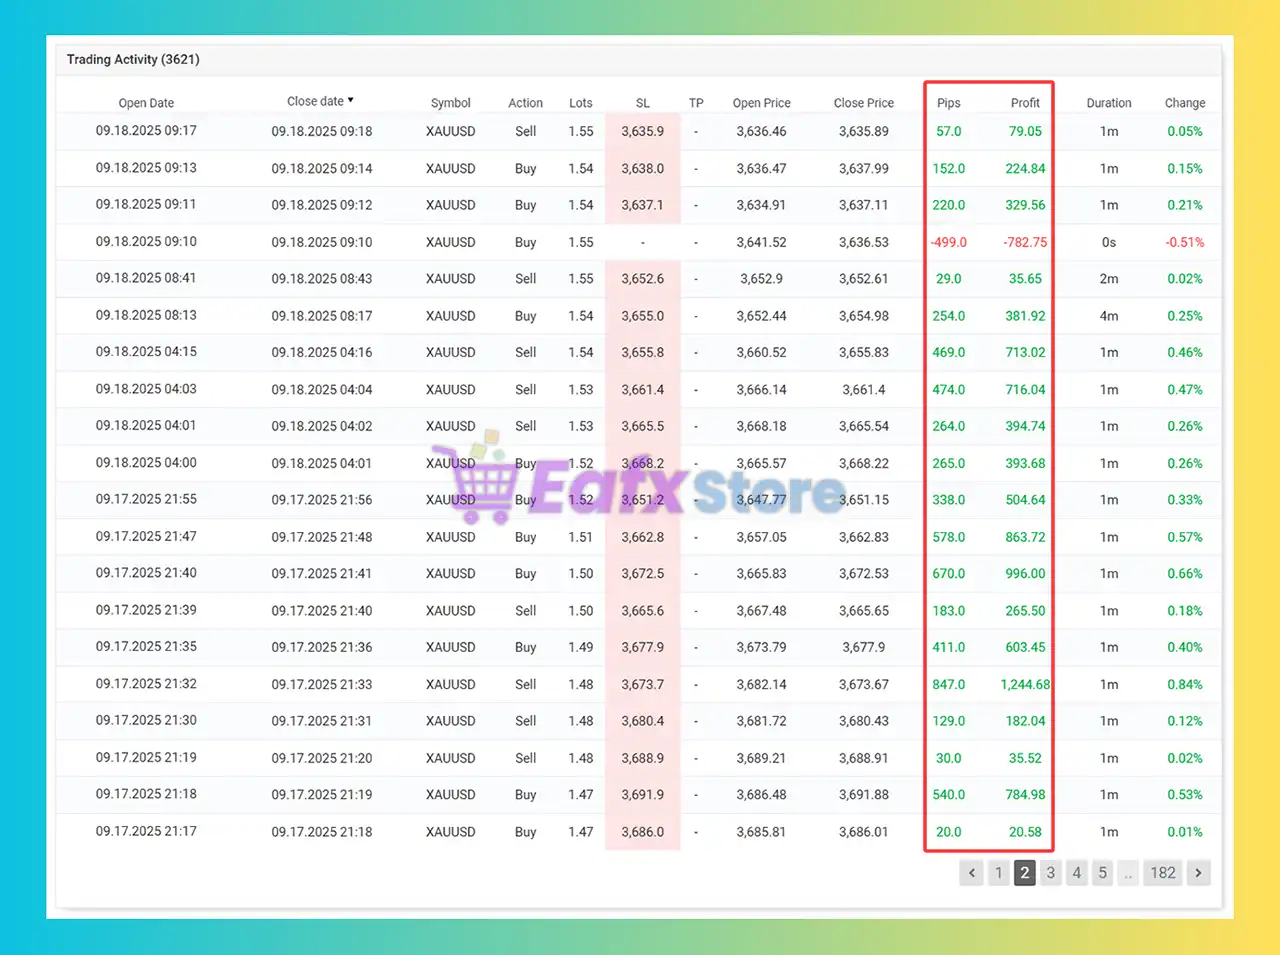
Task: Click the pagination ellipsis button
Action: click(1128, 873)
